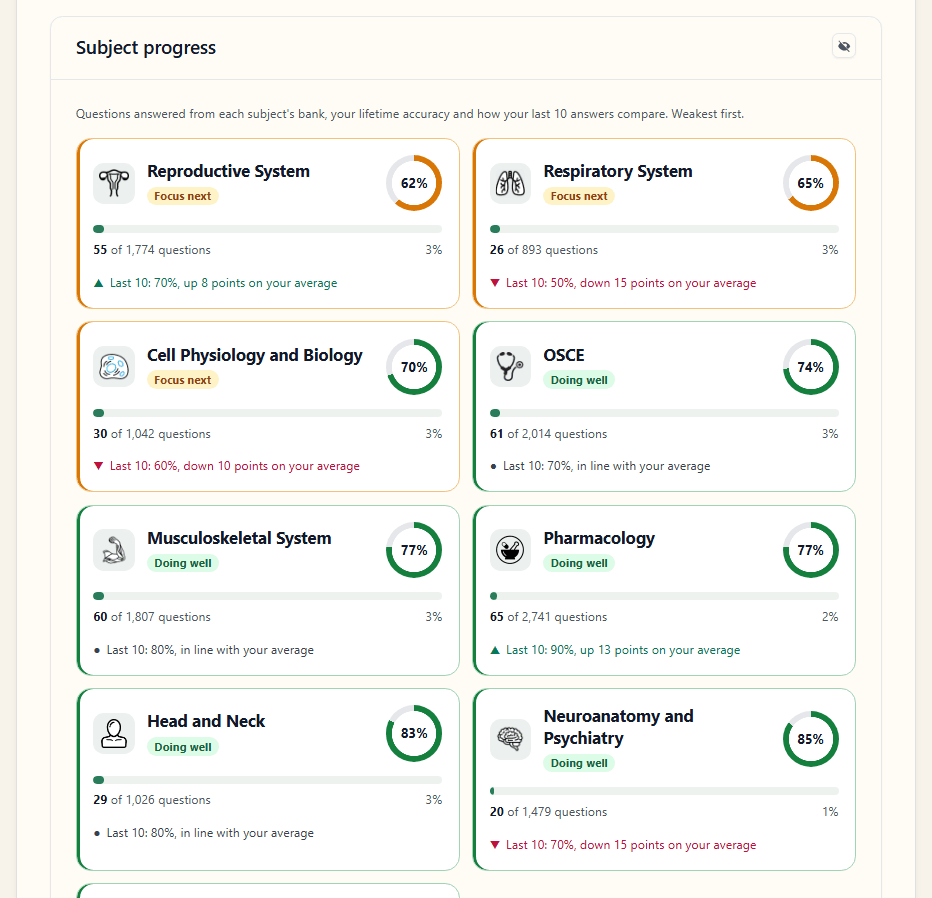This screenshot has height=898, width=932.
Task: Click OSCE 'Last 10: 70%, in line' text
Action: point(606,466)
